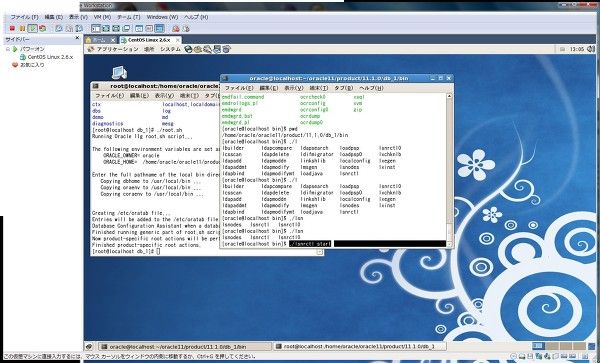Open the VMware ヘルプ (H) menu
The width and height of the screenshot is (600, 363).
(196, 17)
